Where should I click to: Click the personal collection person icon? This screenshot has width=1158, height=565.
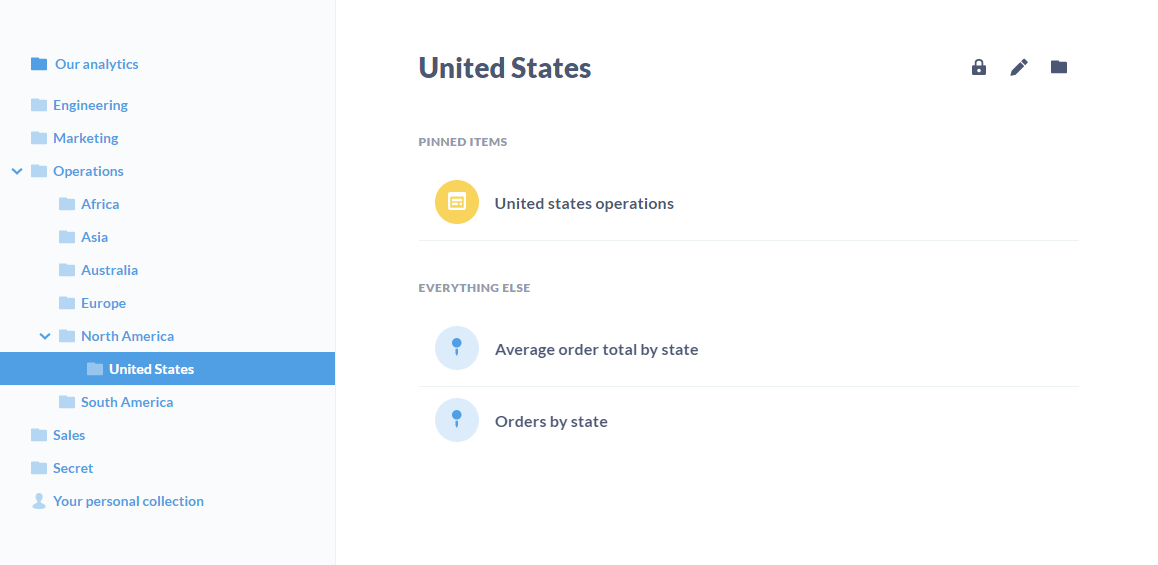(39, 501)
